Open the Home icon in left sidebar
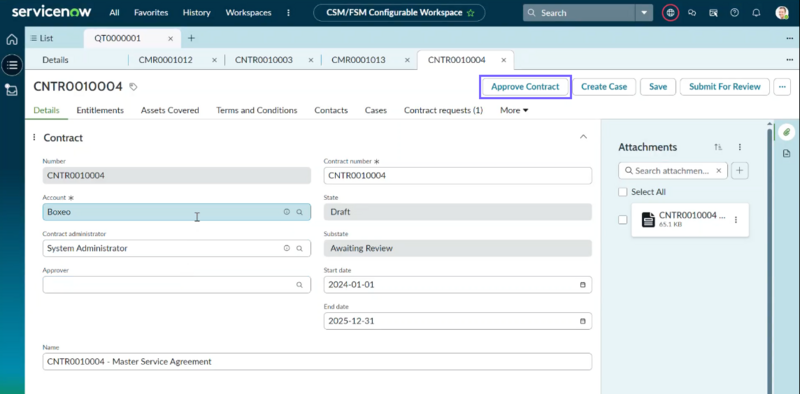 12,40
